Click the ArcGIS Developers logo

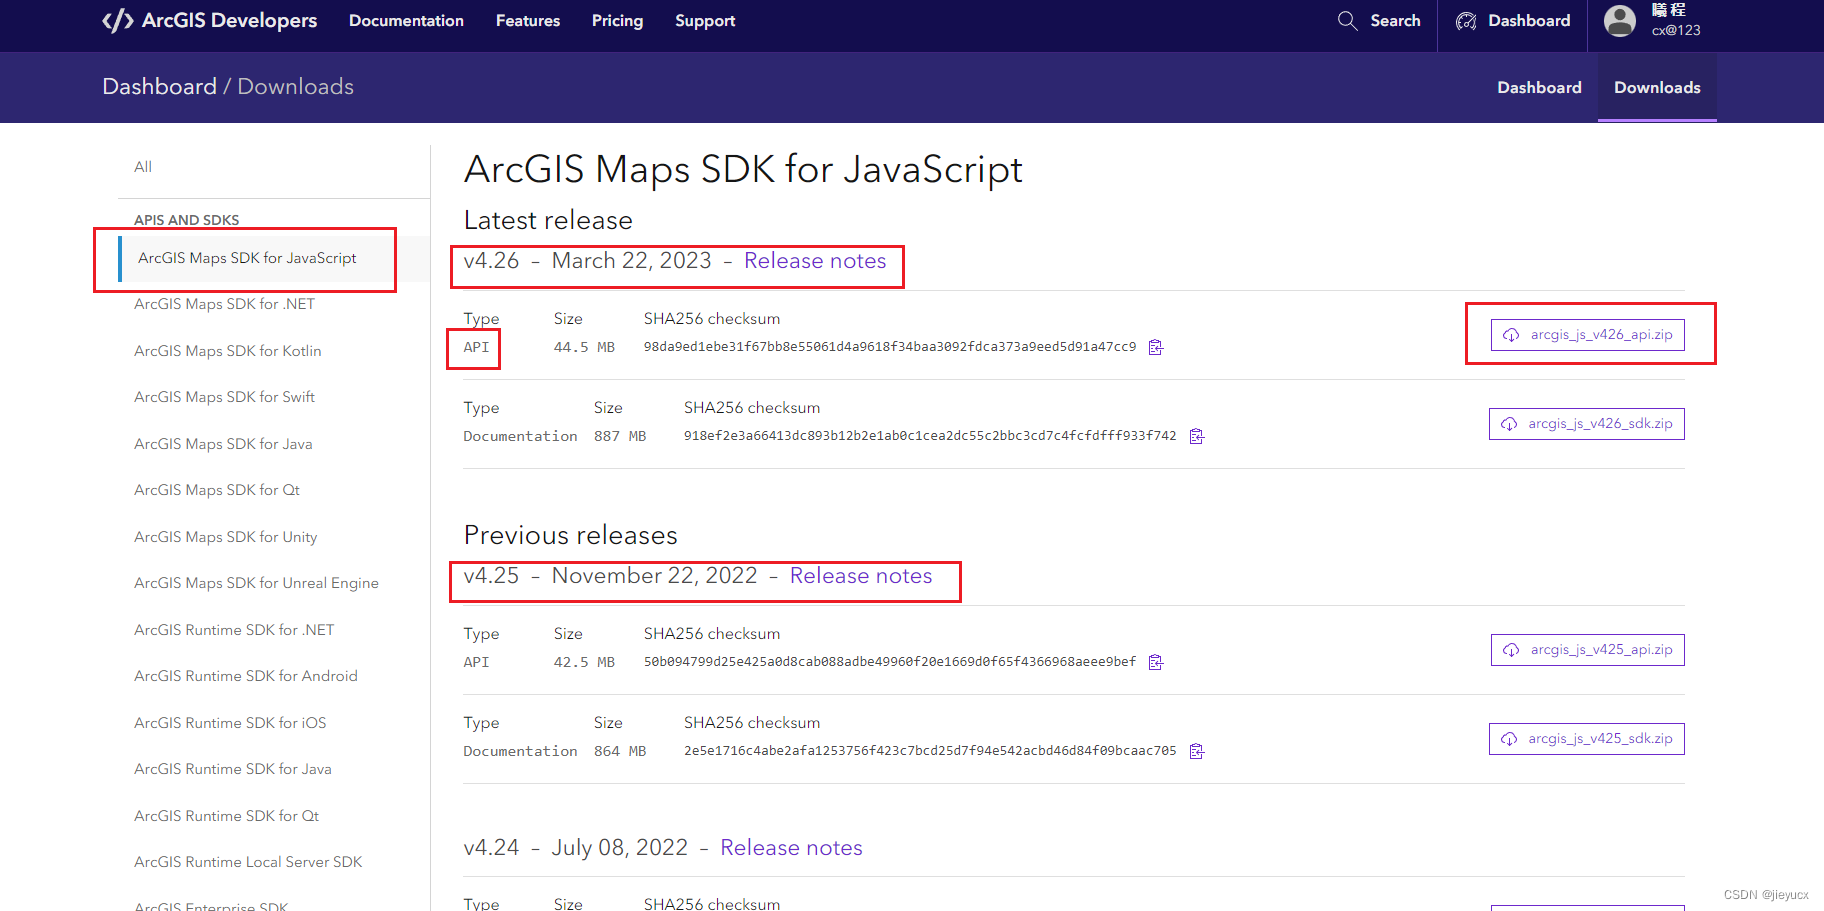click(x=210, y=21)
